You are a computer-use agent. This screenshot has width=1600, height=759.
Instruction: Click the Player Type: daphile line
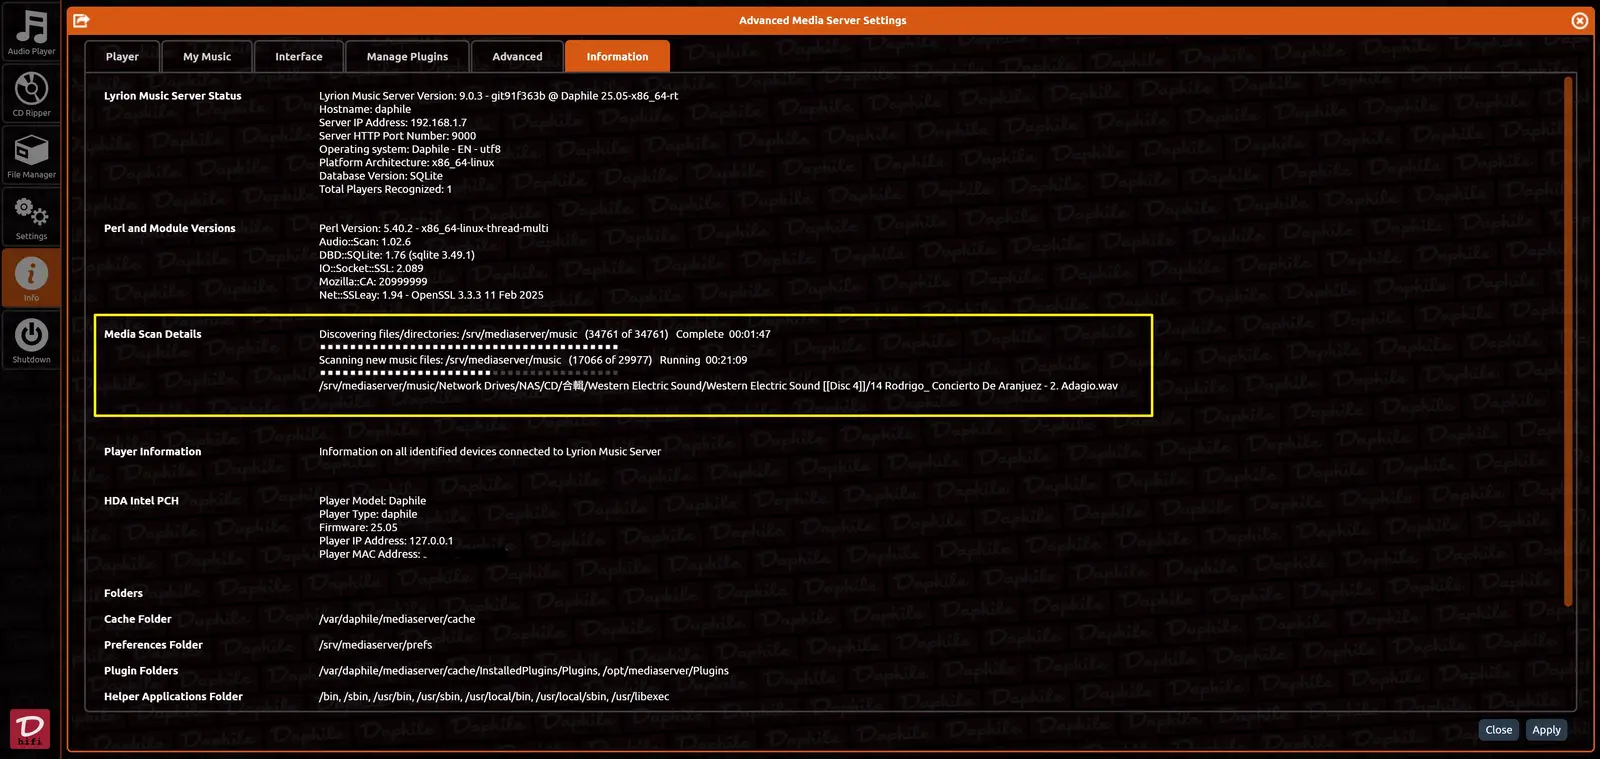(368, 514)
